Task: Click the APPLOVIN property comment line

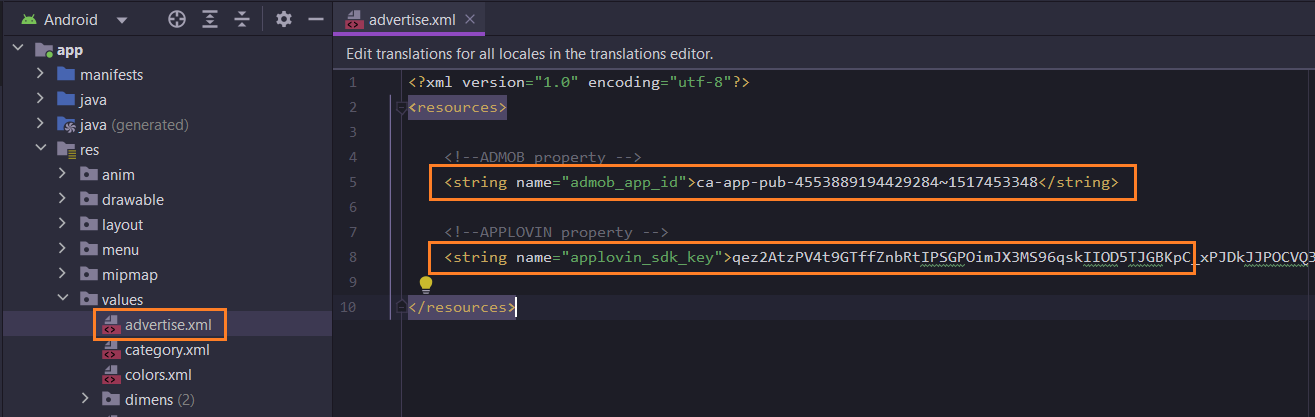Action: click(x=556, y=232)
